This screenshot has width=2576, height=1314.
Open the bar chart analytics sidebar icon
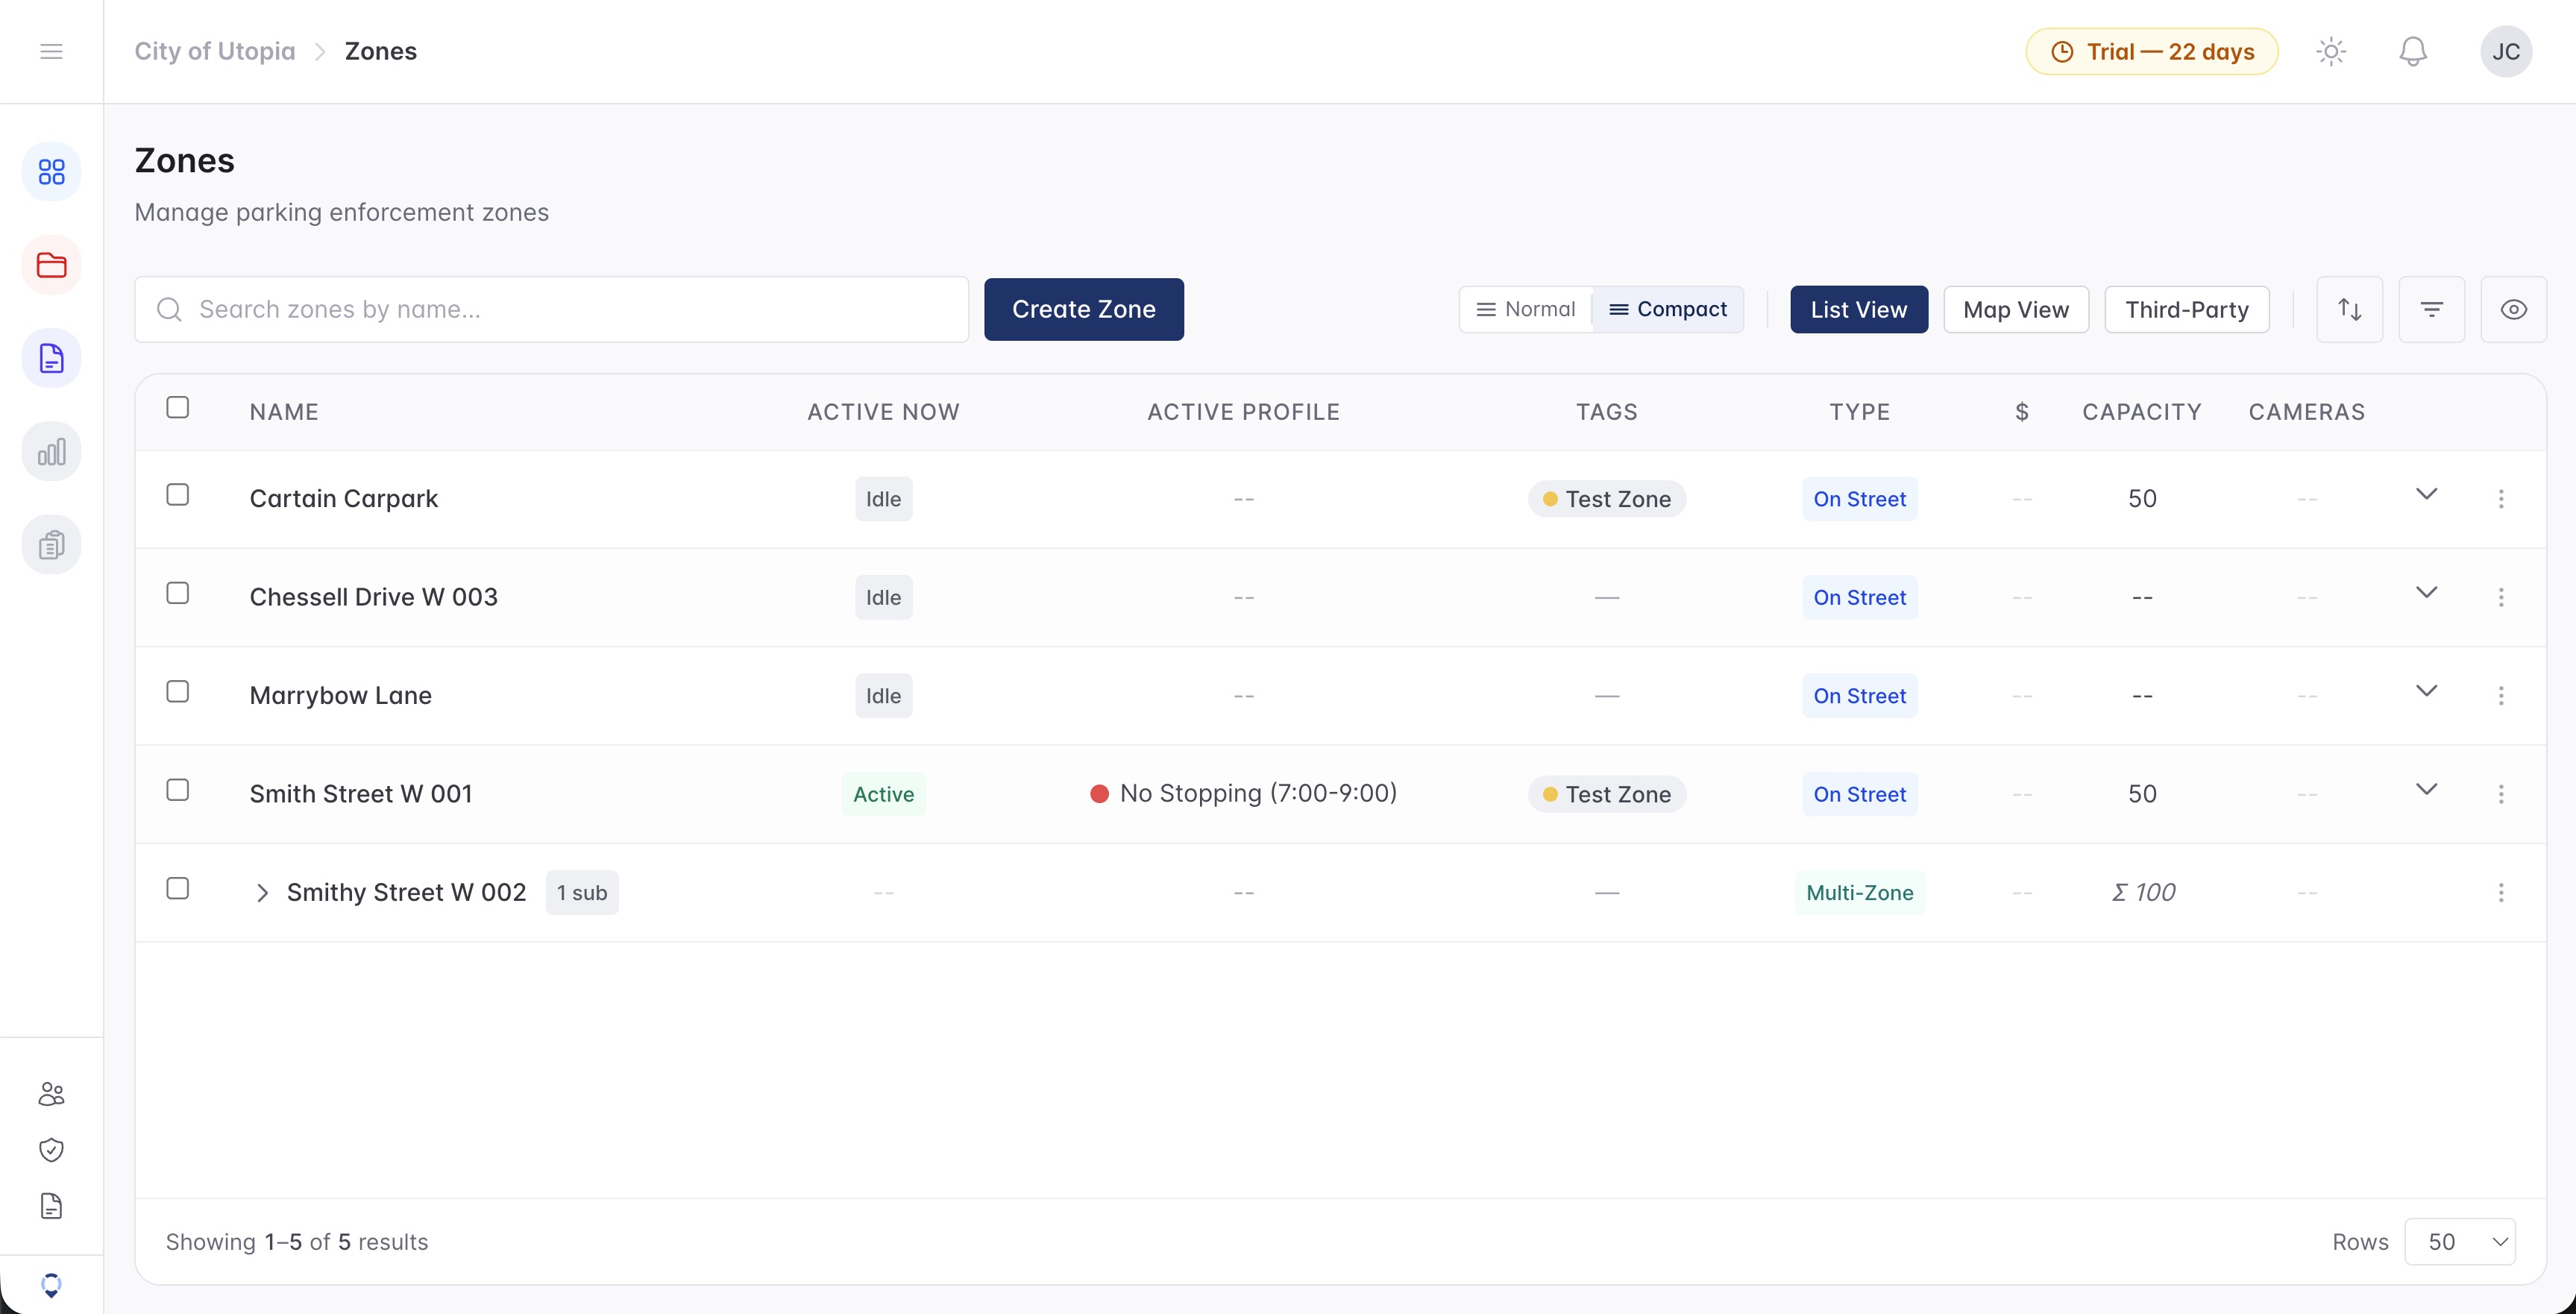[x=51, y=452]
